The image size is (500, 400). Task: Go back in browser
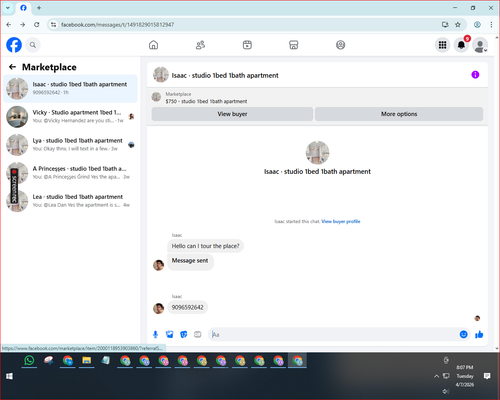click(9, 25)
